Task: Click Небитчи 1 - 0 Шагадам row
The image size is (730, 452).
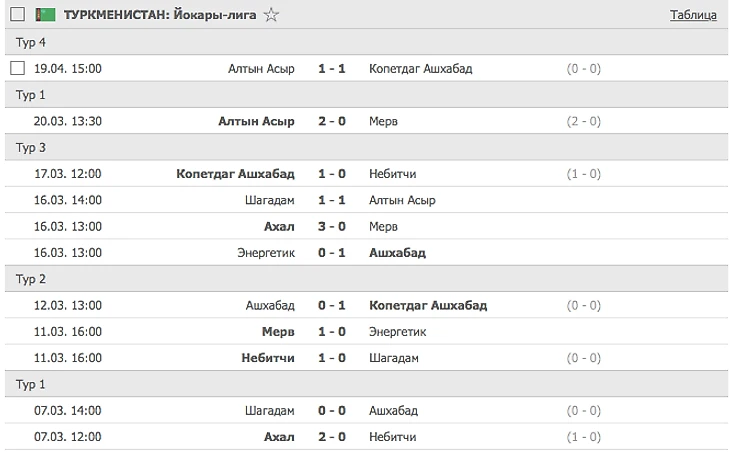Action: point(331,358)
